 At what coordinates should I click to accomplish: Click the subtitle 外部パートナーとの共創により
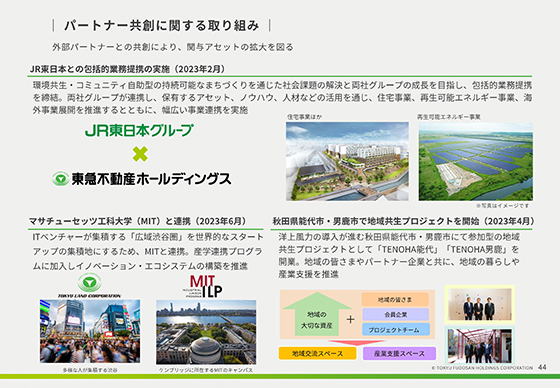[172, 47]
